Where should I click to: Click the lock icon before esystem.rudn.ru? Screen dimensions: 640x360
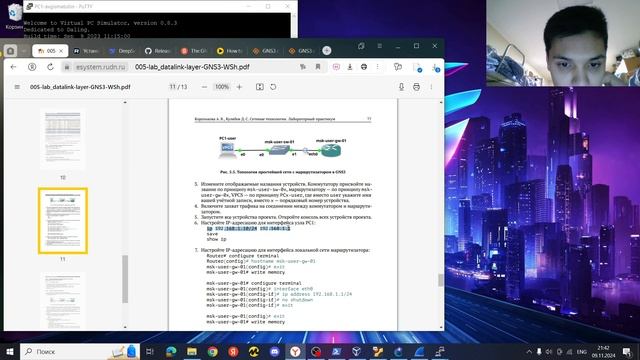pos(67,67)
